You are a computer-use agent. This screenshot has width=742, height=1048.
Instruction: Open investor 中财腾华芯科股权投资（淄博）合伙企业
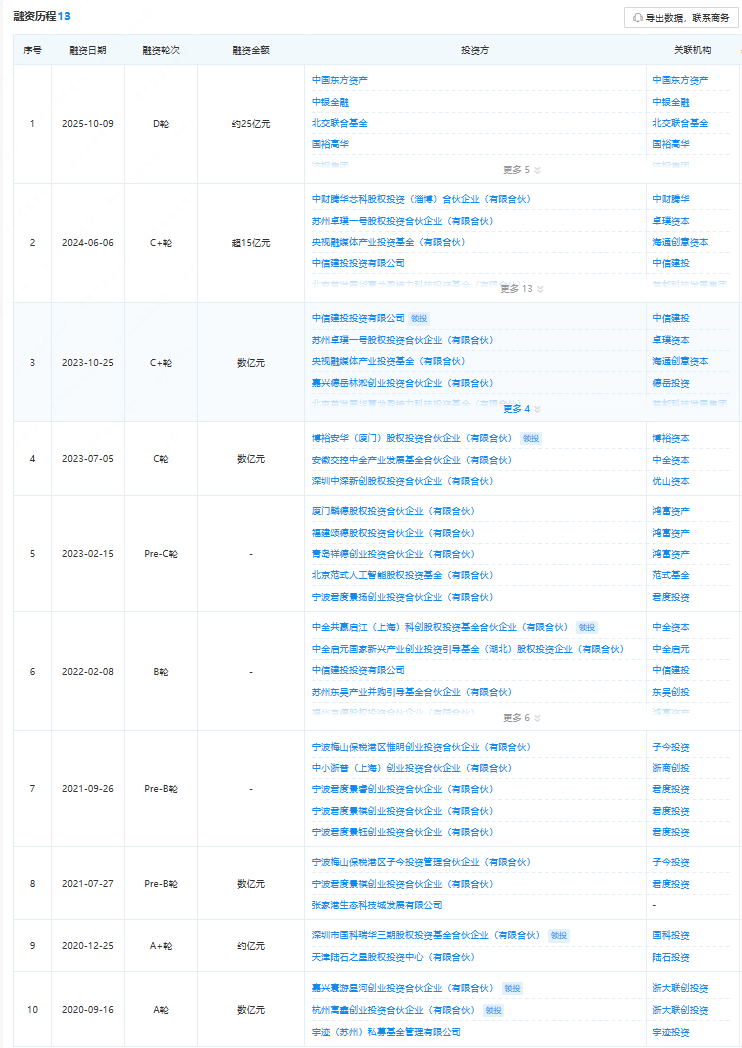pyautogui.click(x=421, y=199)
